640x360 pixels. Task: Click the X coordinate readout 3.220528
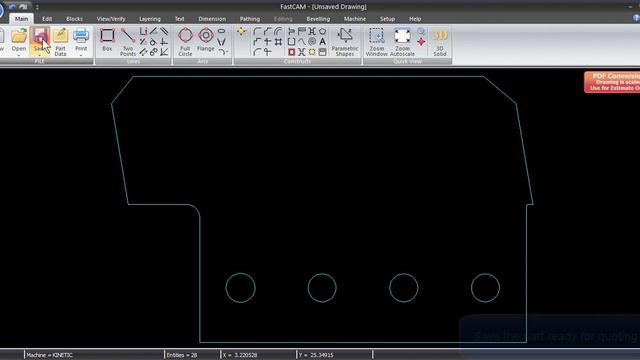tap(240, 355)
